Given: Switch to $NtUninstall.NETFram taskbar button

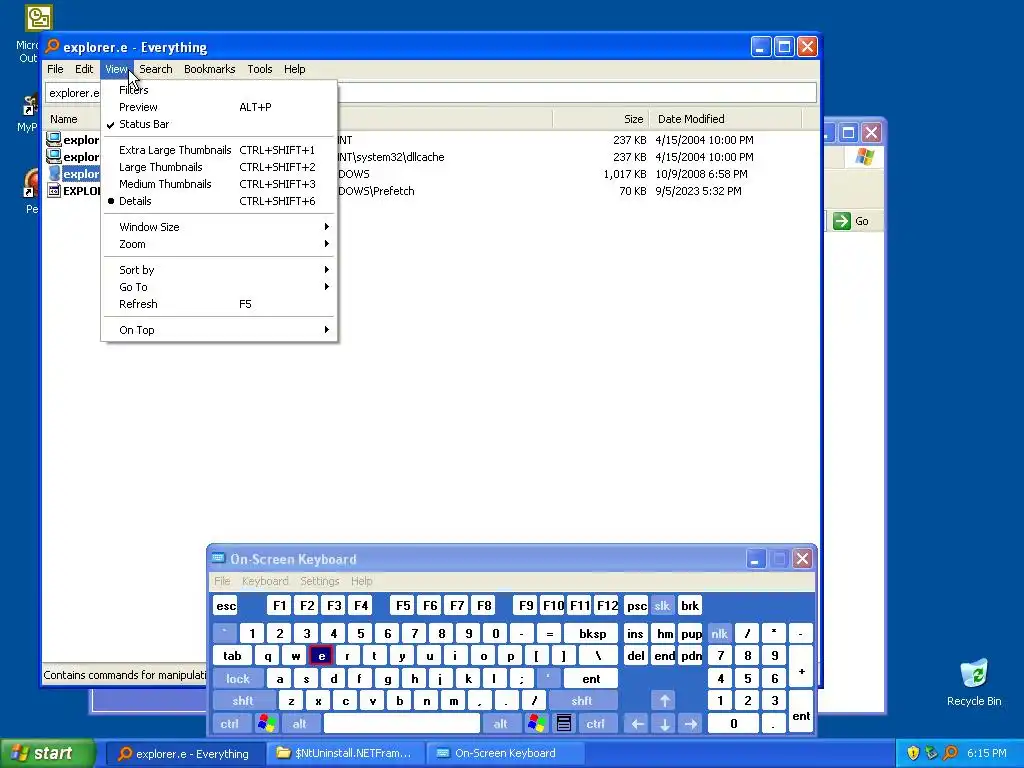Looking at the screenshot, I should [x=344, y=754].
